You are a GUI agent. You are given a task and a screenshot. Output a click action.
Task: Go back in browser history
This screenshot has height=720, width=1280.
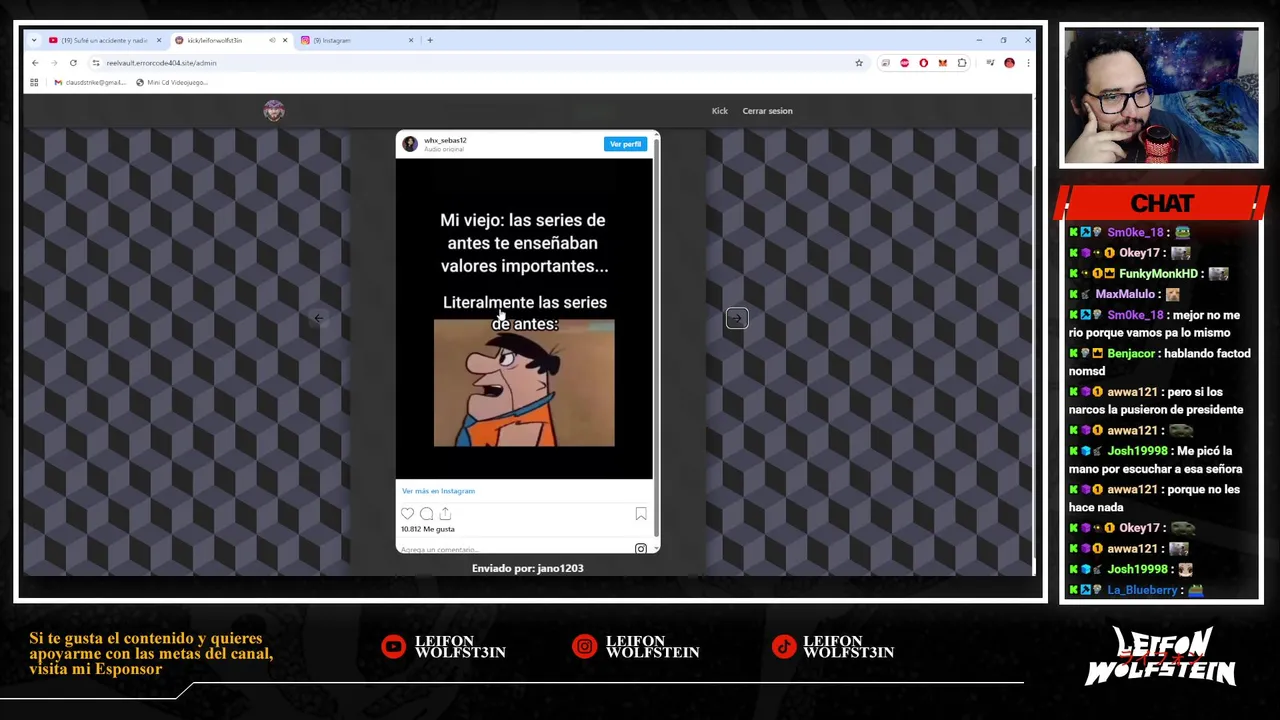tap(35, 63)
